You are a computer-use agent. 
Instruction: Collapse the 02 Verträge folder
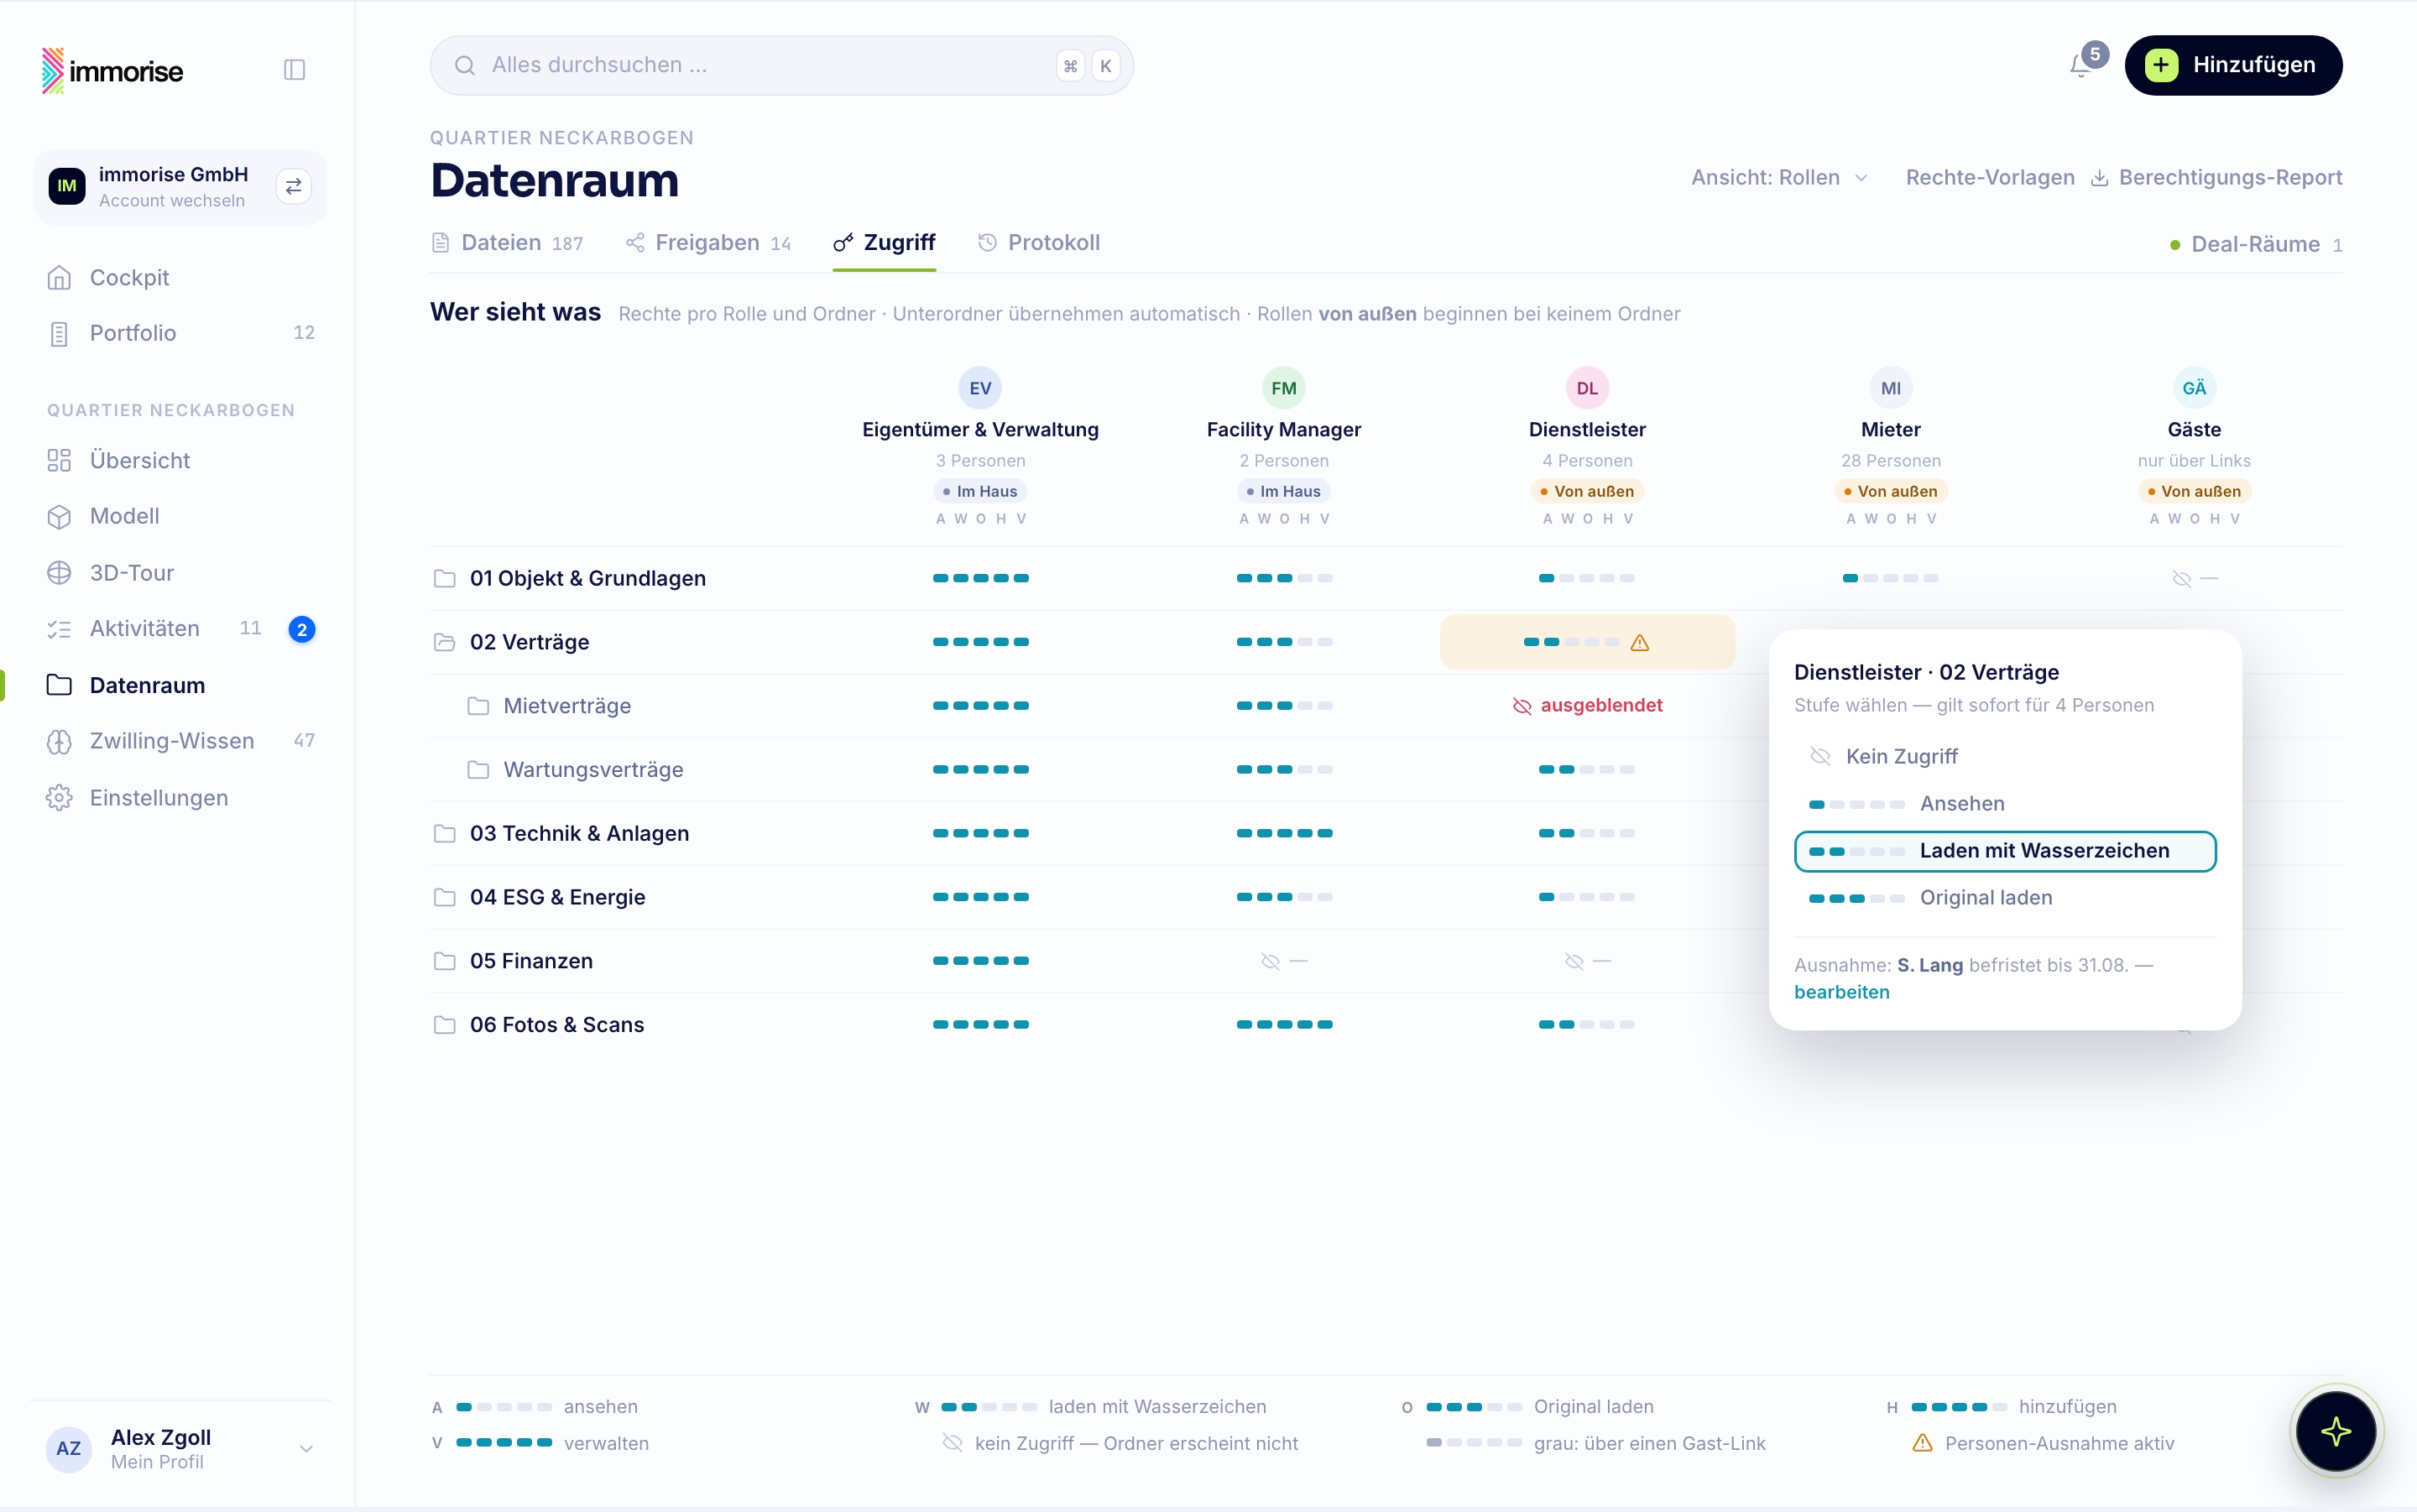point(445,643)
